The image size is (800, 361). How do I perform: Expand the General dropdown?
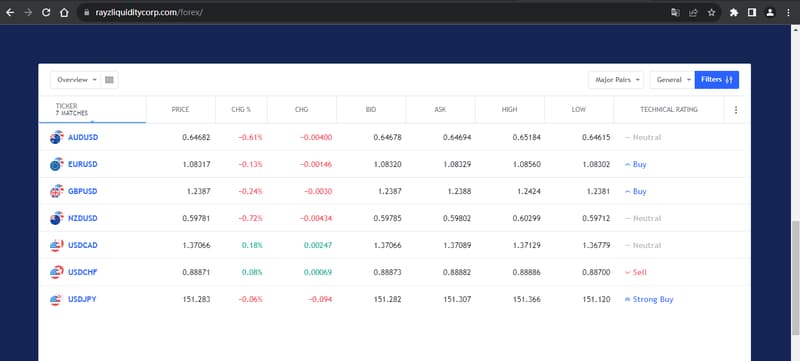pos(672,80)
